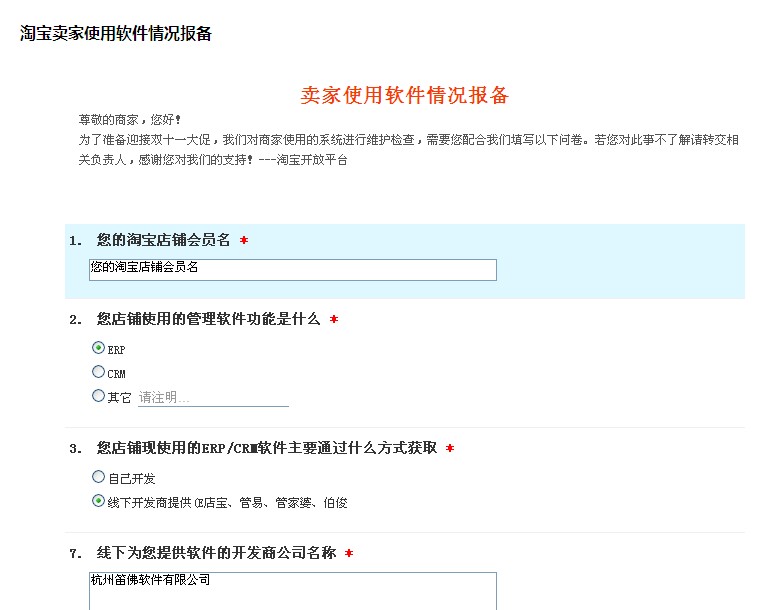Click the intro paragraph about 双十一大促
The width and height of the screenshot is (757, 610).
408,140
